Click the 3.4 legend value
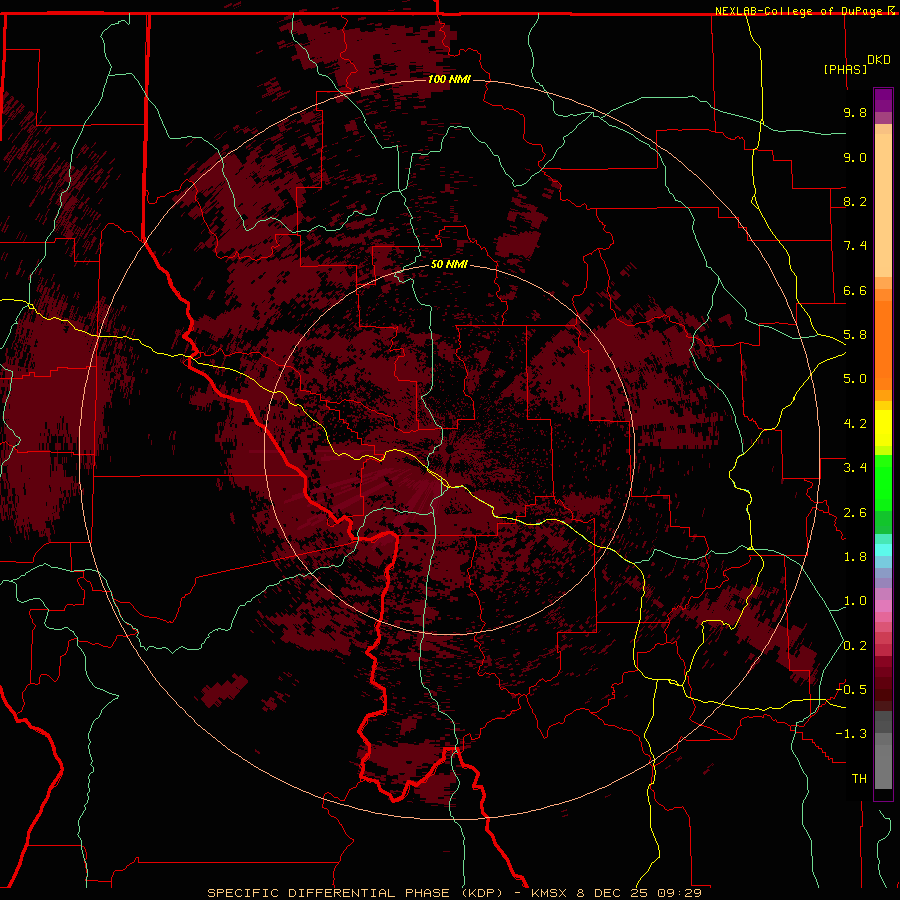Viewport: 900px width, 900px height. point(855,468)
